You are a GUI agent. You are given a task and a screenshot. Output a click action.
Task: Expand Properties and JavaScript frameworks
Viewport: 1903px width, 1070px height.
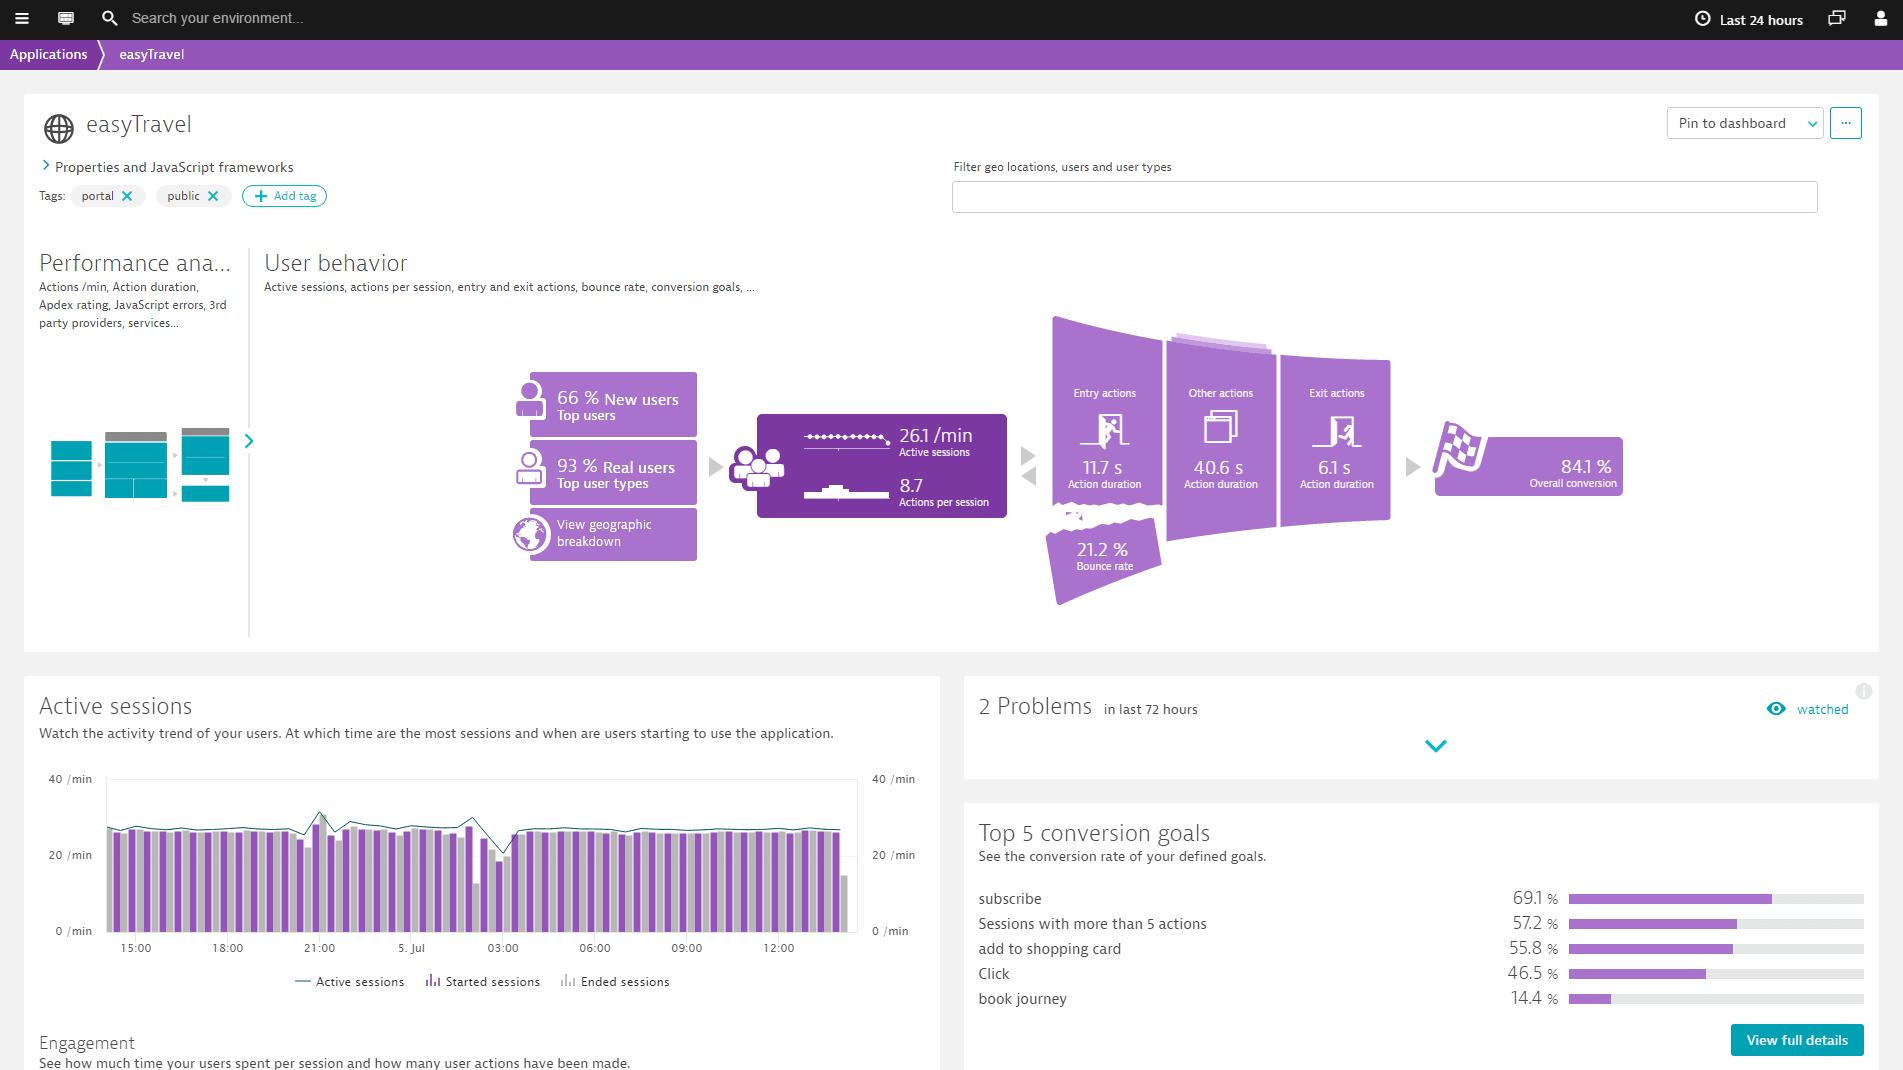pos(168,167)
